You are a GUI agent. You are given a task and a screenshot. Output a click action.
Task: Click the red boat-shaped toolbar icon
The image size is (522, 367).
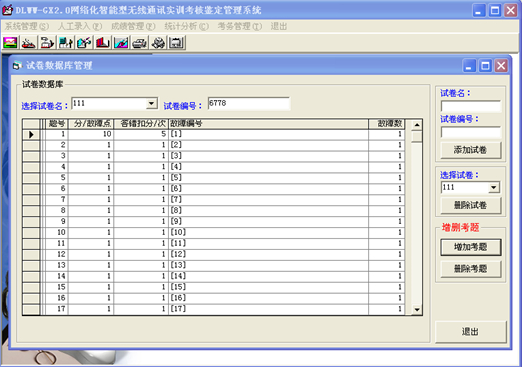point(29,43)
